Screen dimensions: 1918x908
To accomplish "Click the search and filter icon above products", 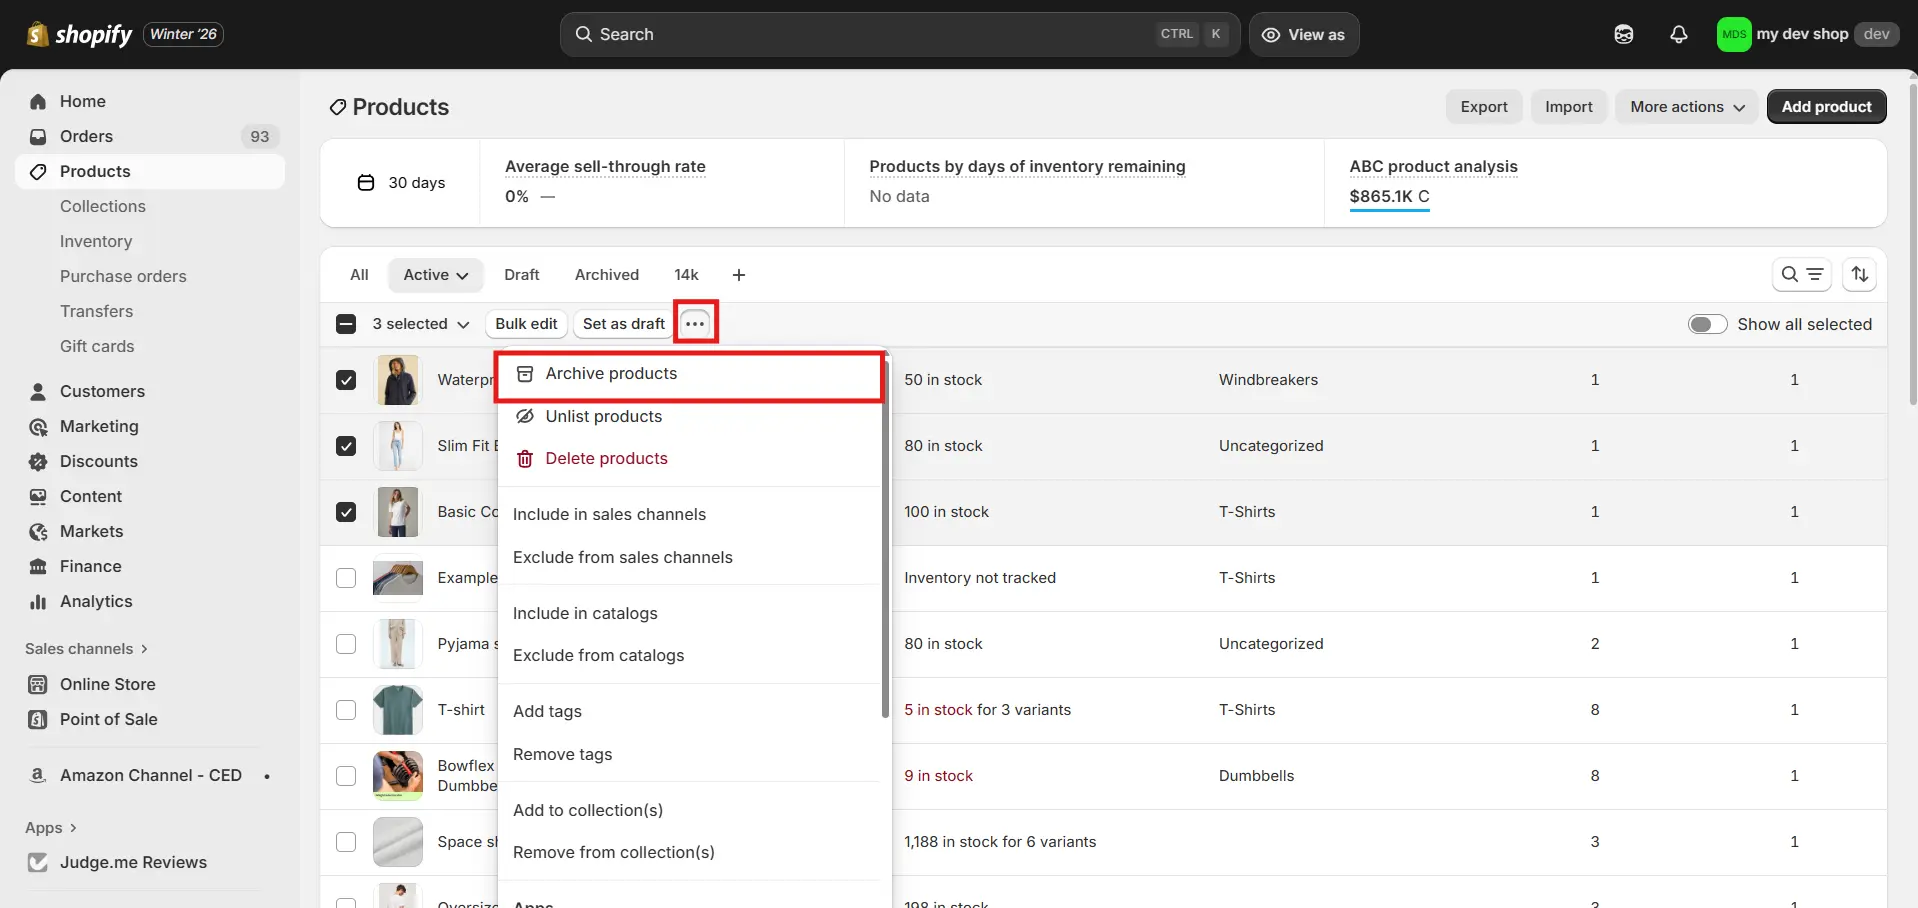I will (x=1802, y=274).
